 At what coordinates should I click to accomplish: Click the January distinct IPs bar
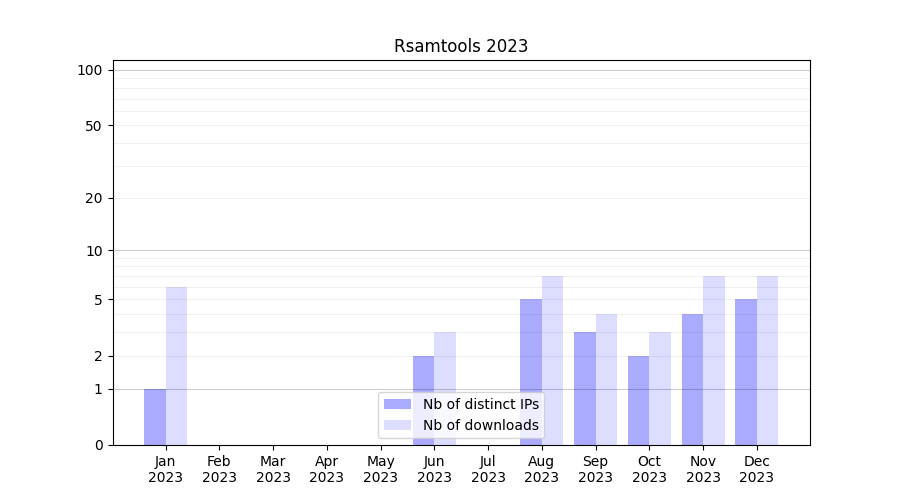pyautogui.click(x=155, y=417)
